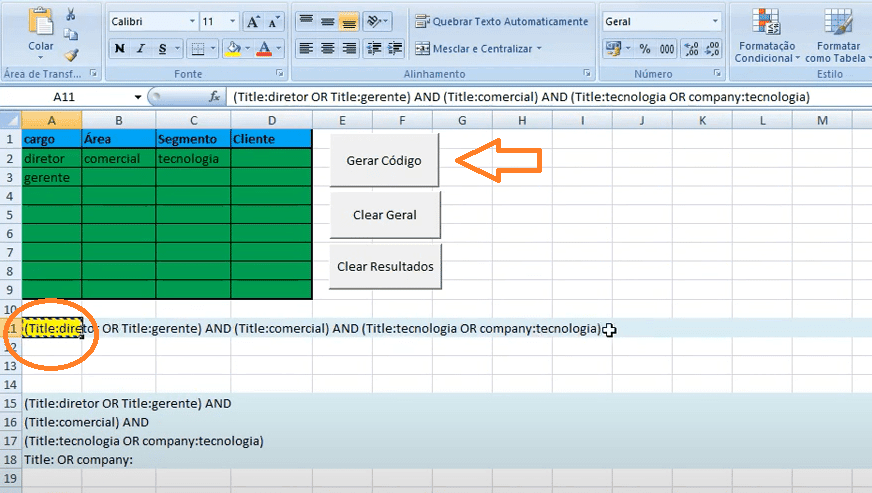Open the Calibri font name dropdown

click(x=190, y=21)
